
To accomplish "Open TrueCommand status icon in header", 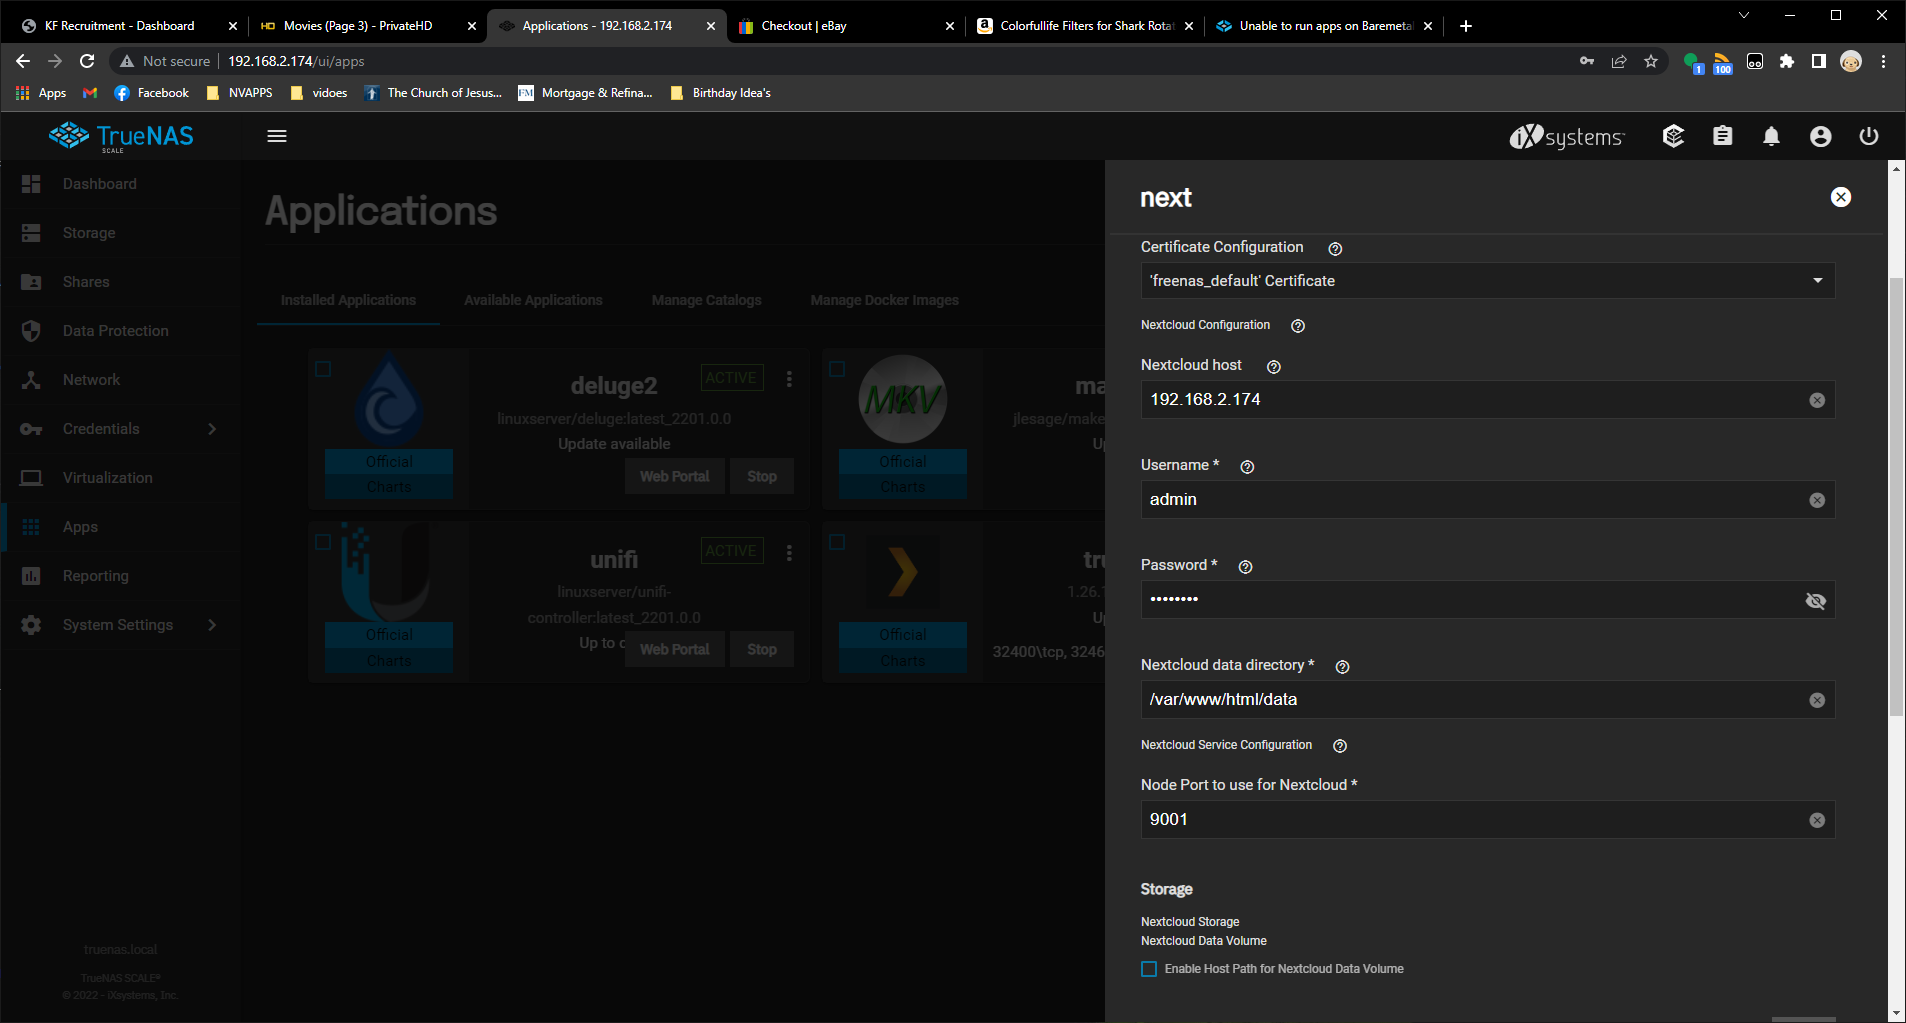I will (1673, 136).
